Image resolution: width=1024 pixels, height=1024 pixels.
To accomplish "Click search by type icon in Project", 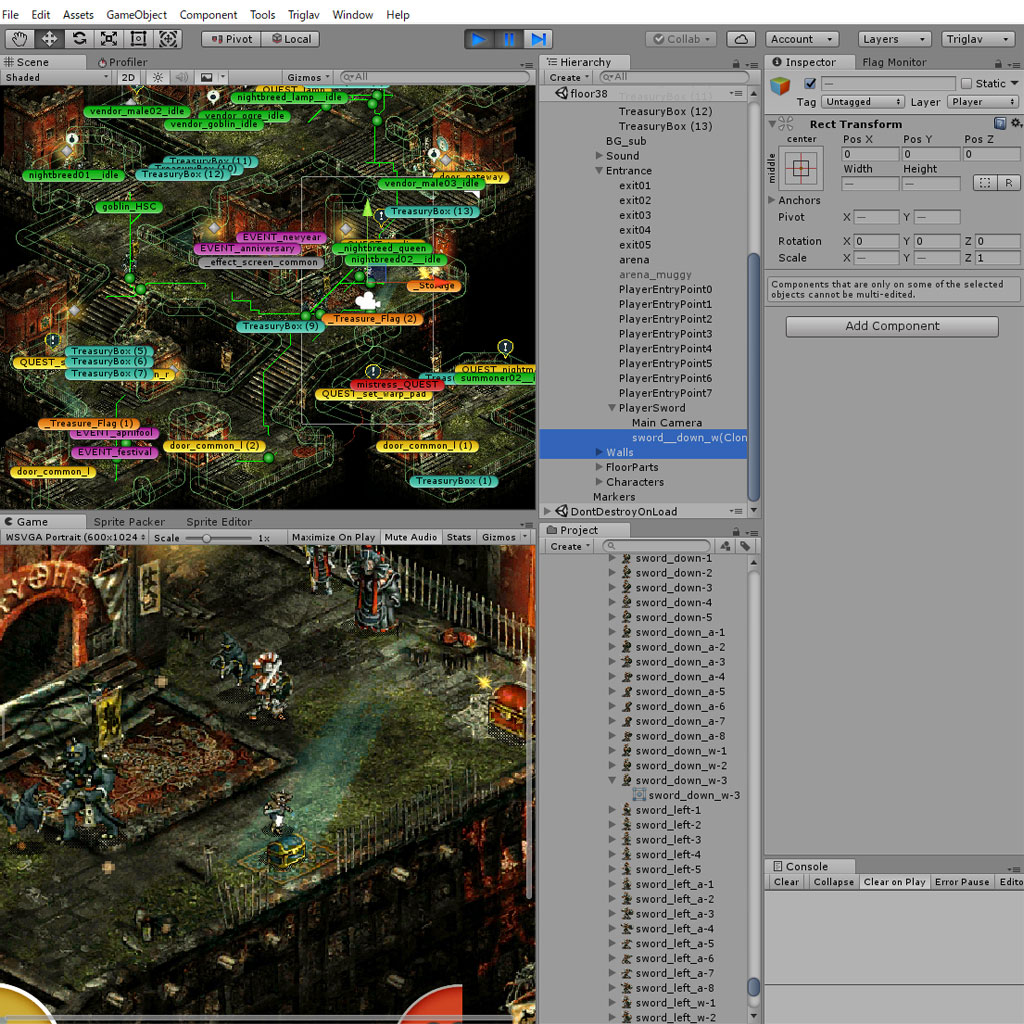I will point(725,546).
